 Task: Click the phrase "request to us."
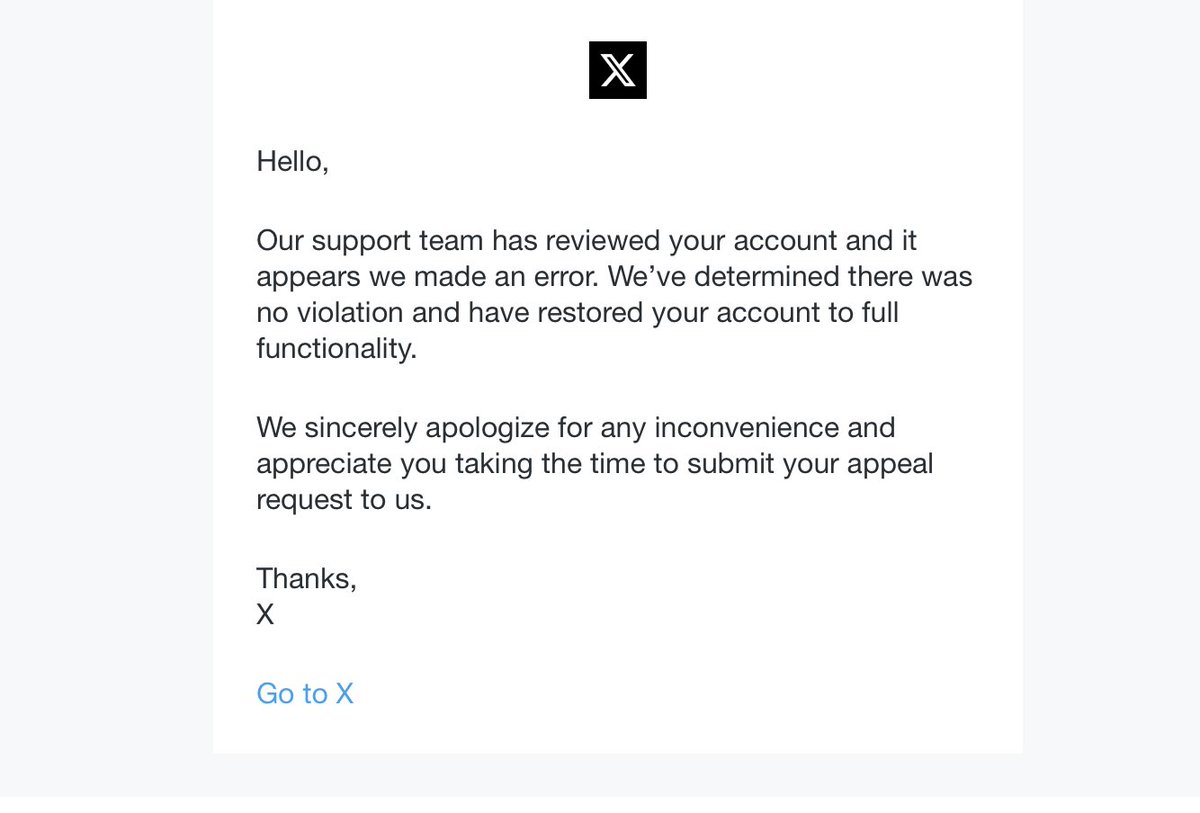[x=344, y=499]
